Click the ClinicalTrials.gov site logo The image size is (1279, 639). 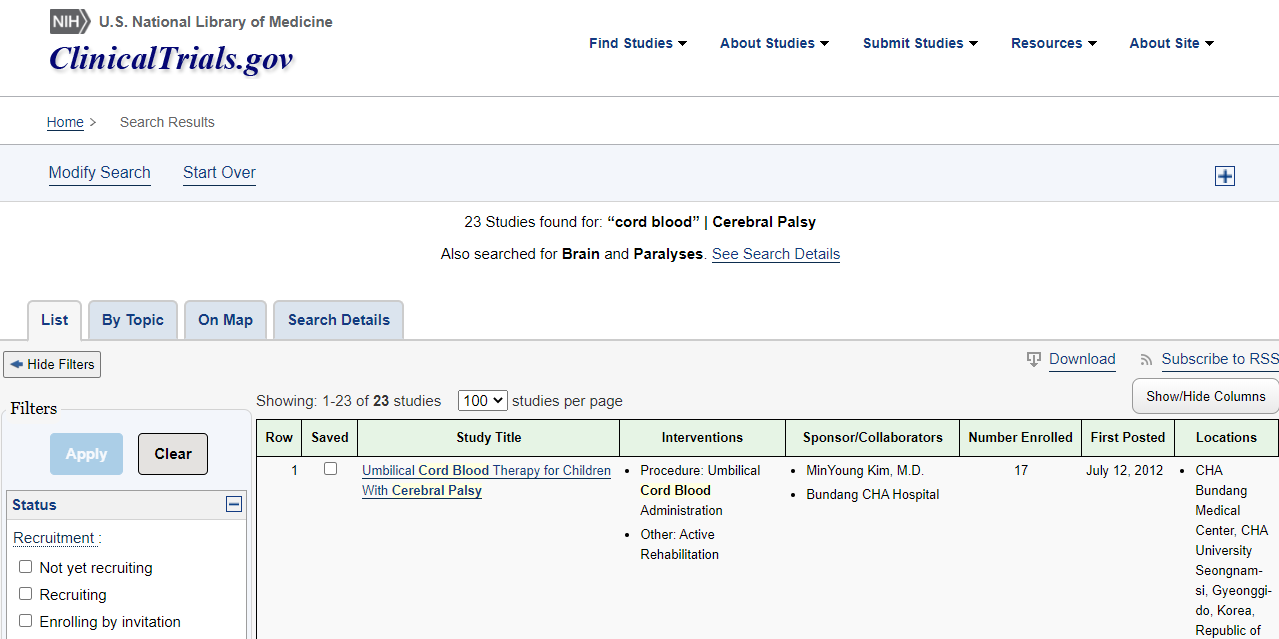click(x=171, y=59)
